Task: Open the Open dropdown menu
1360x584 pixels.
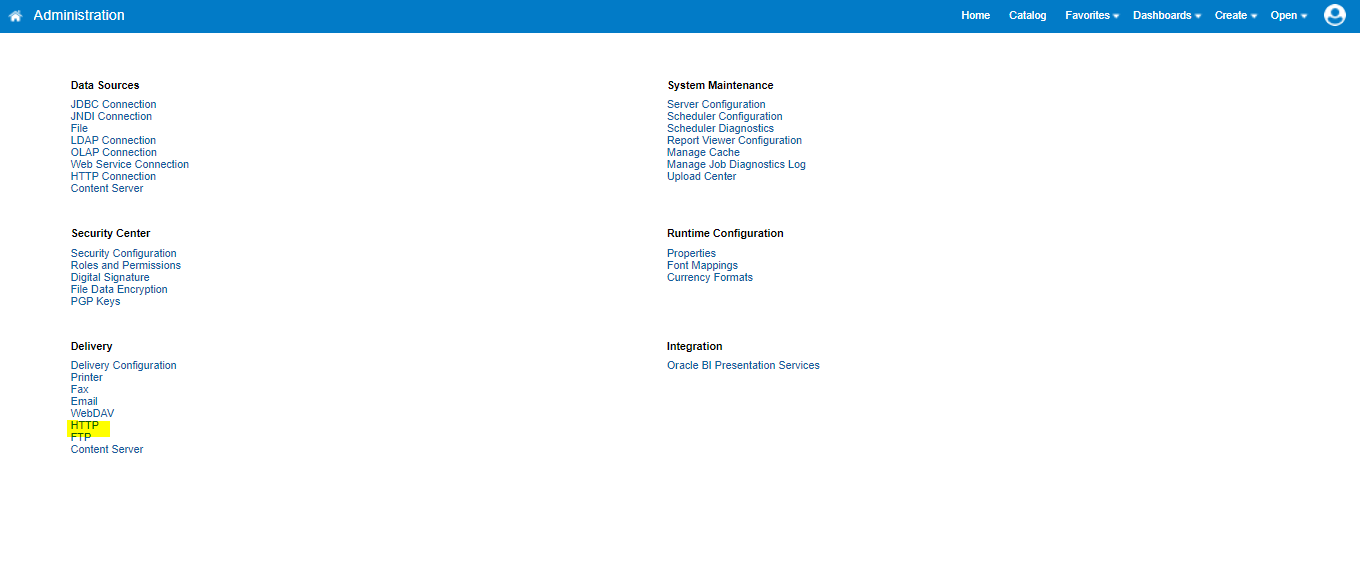Action: (1288, 15)
